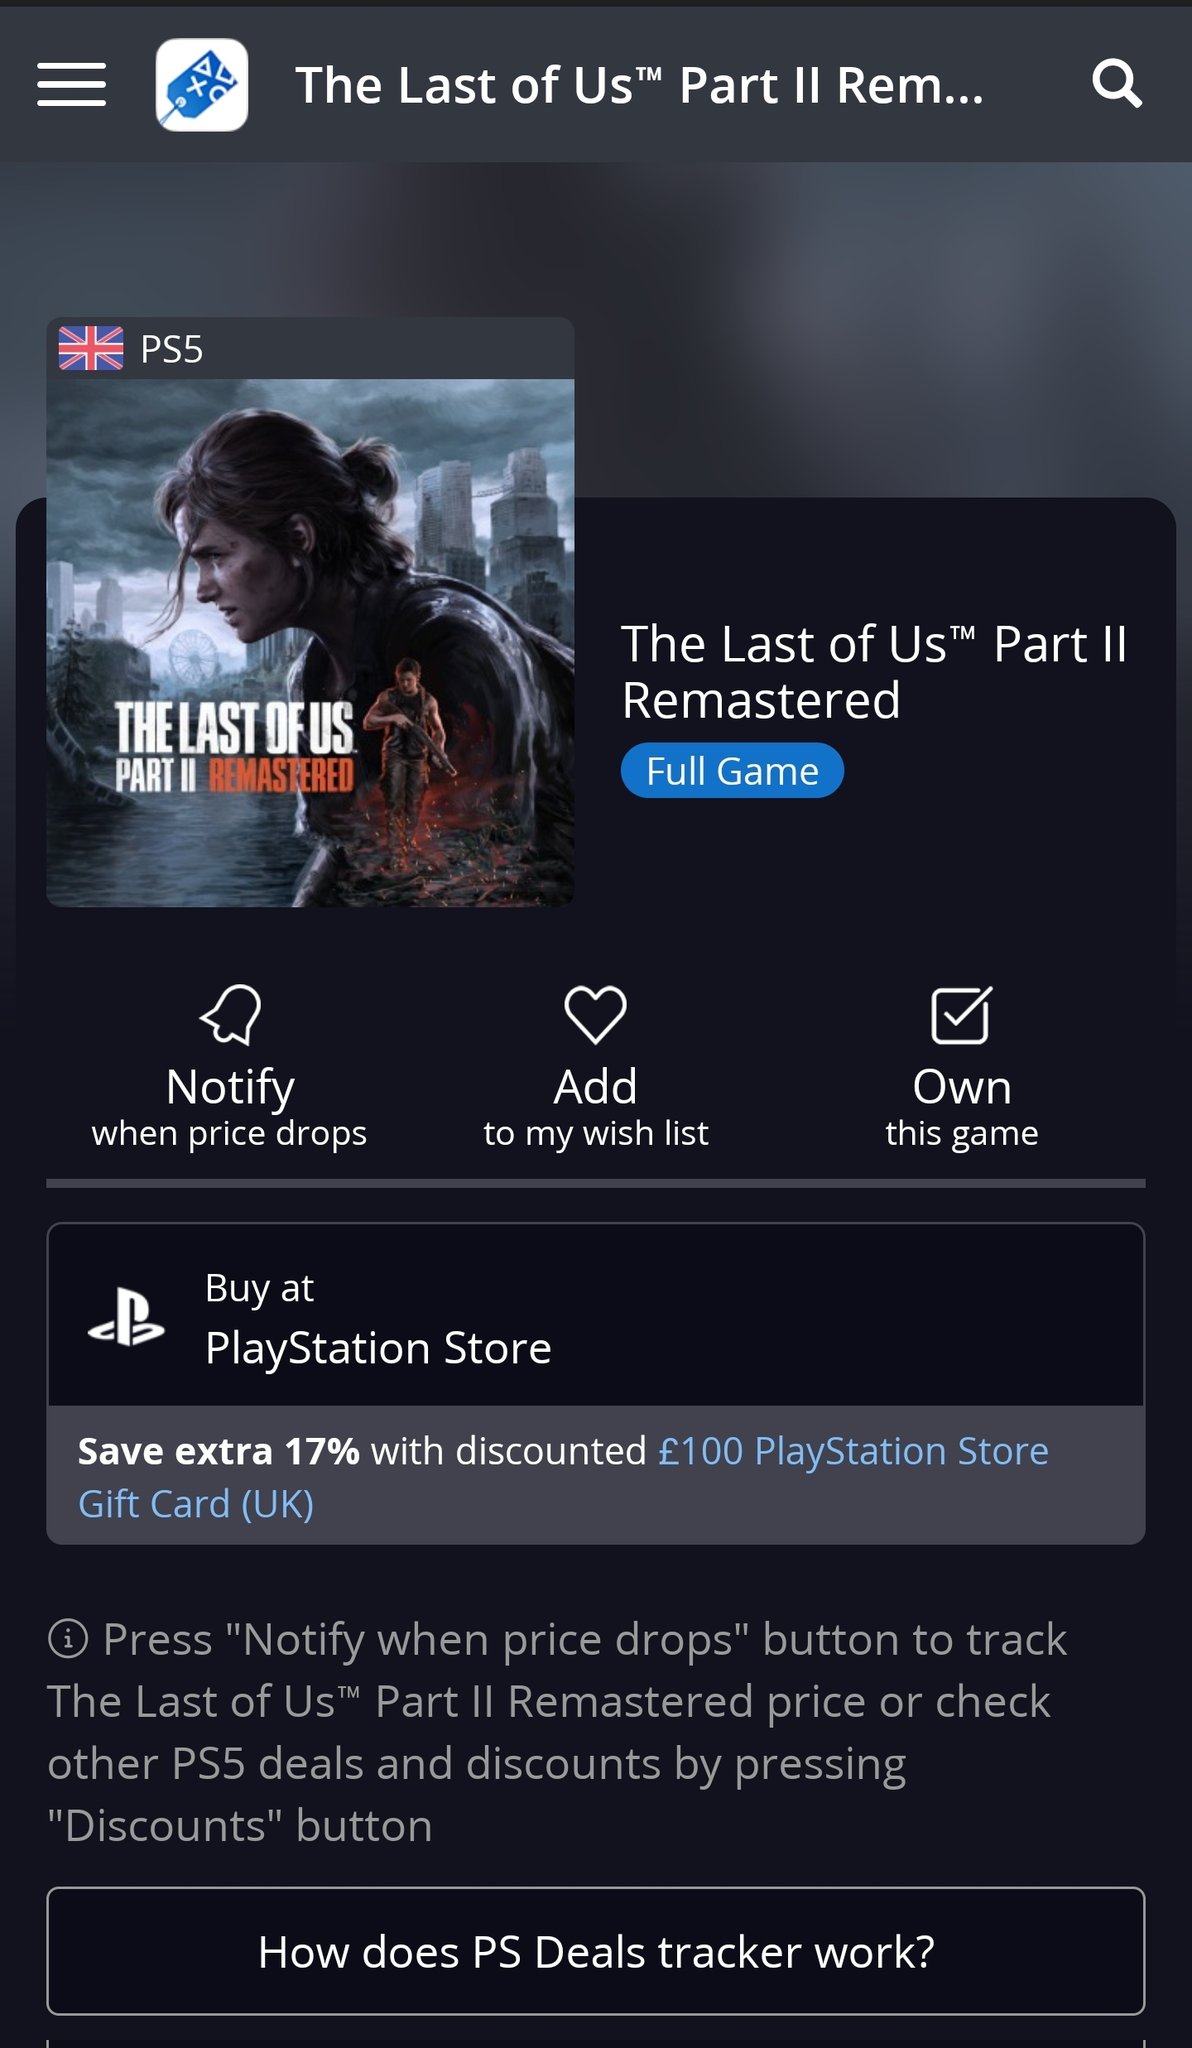
Task: Select the Full Game badge
Action: pyautogui.click(x=732, y=771)
